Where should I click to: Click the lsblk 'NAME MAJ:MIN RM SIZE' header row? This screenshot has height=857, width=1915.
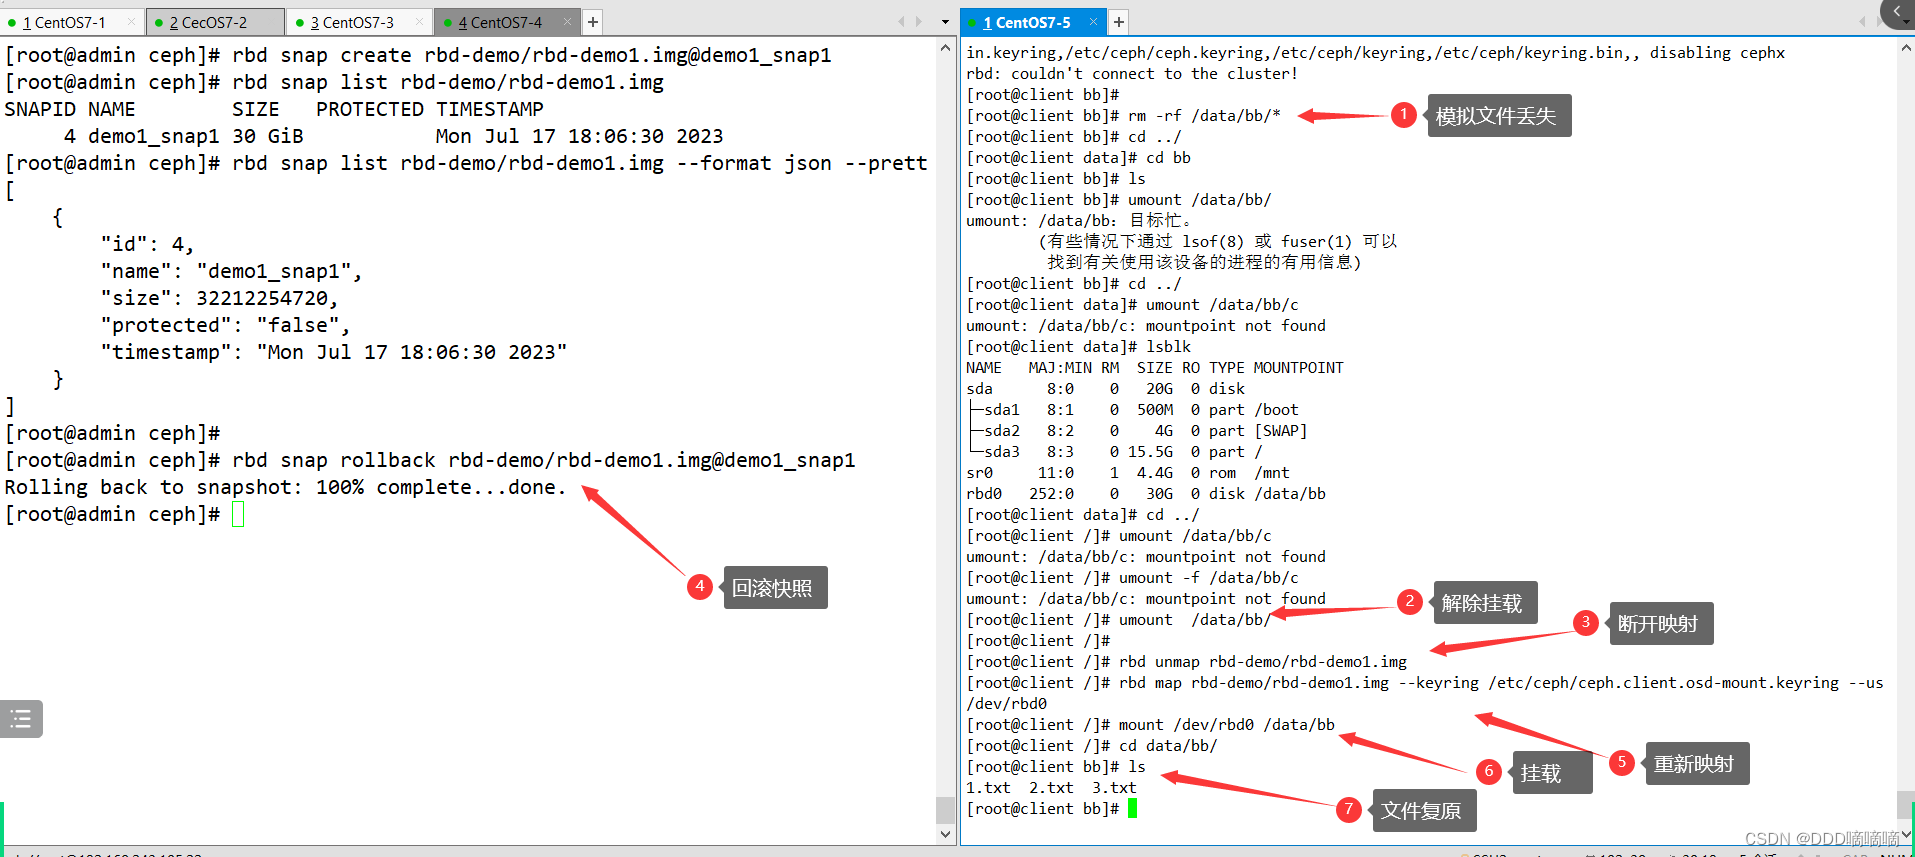click(1155, 367)
